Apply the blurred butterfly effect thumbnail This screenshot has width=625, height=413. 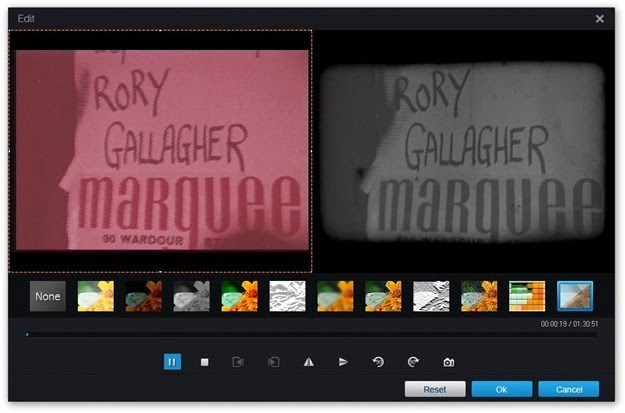(335, 296)
